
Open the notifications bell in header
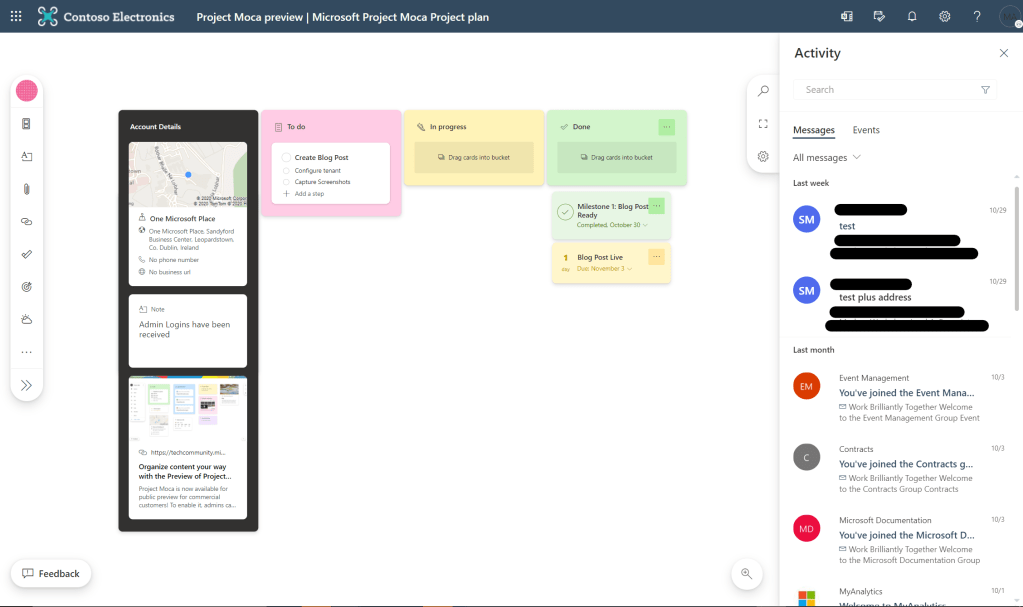(911, 16)
